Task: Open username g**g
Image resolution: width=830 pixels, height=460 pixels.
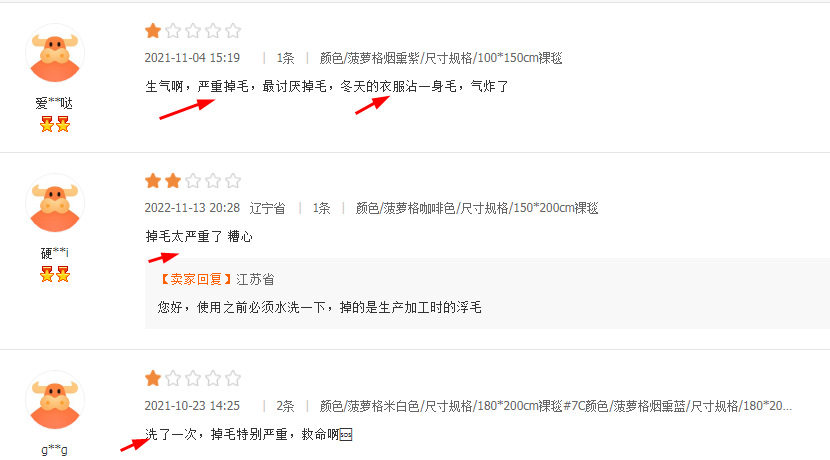Action: pyautogui.click(x=55, y=450)
